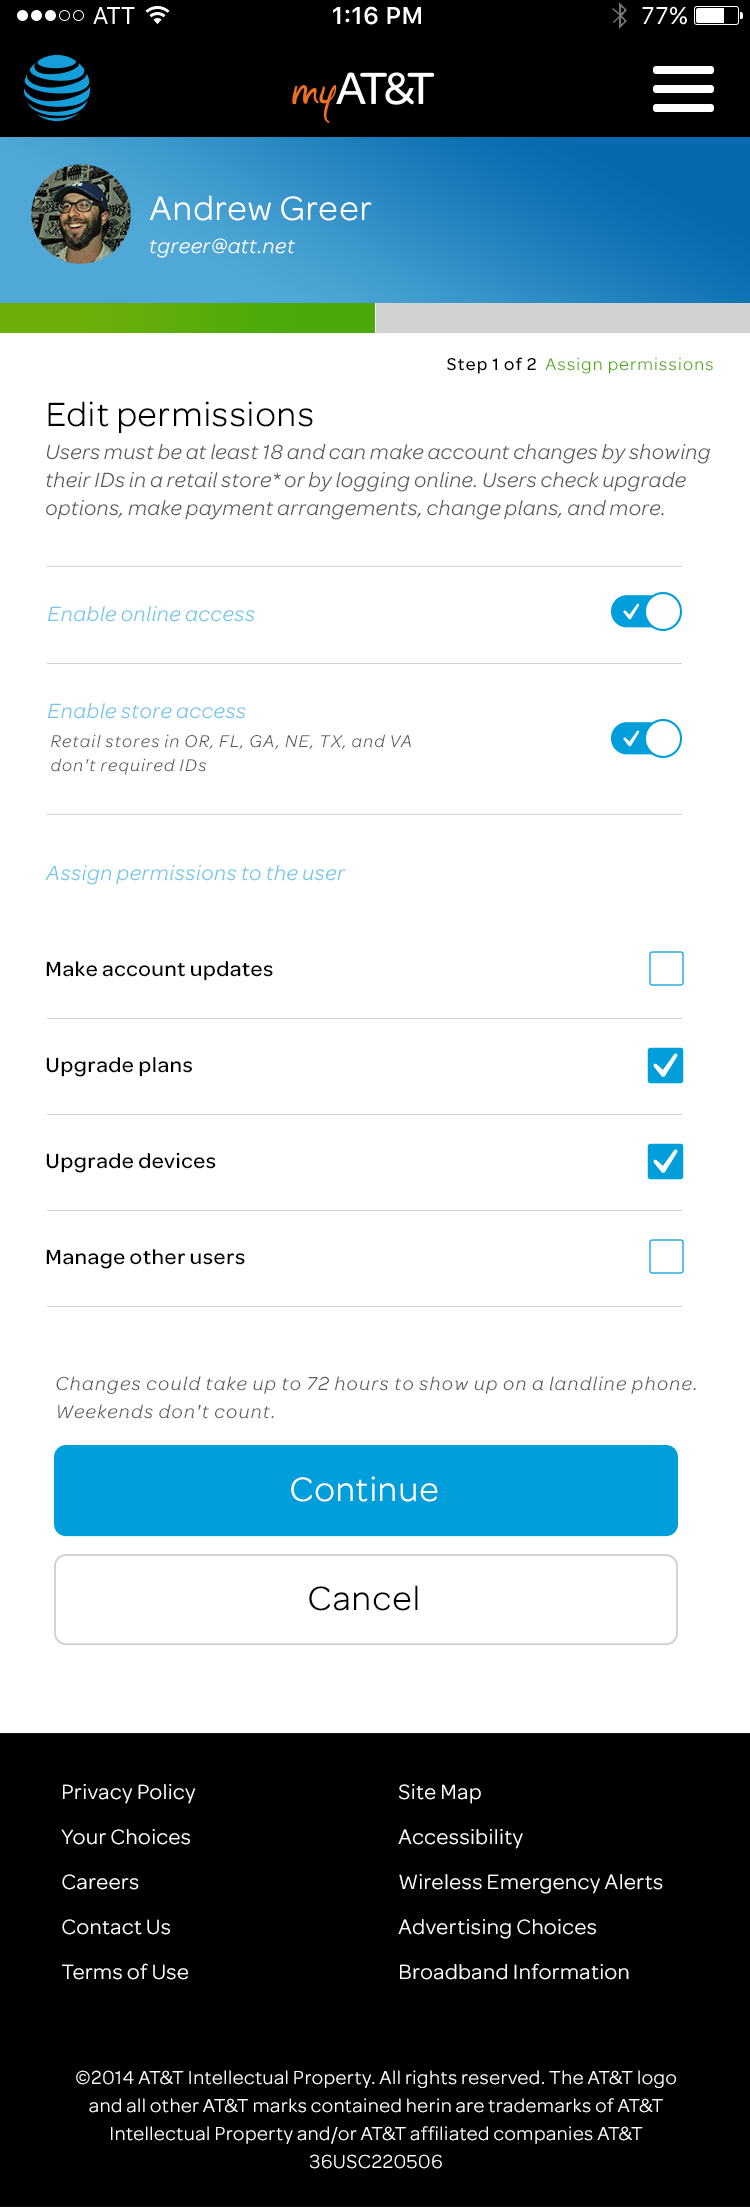Open the hamburger menu icon
The height and width of the screenshot is (2207, 750).
(x=683, y=89)
